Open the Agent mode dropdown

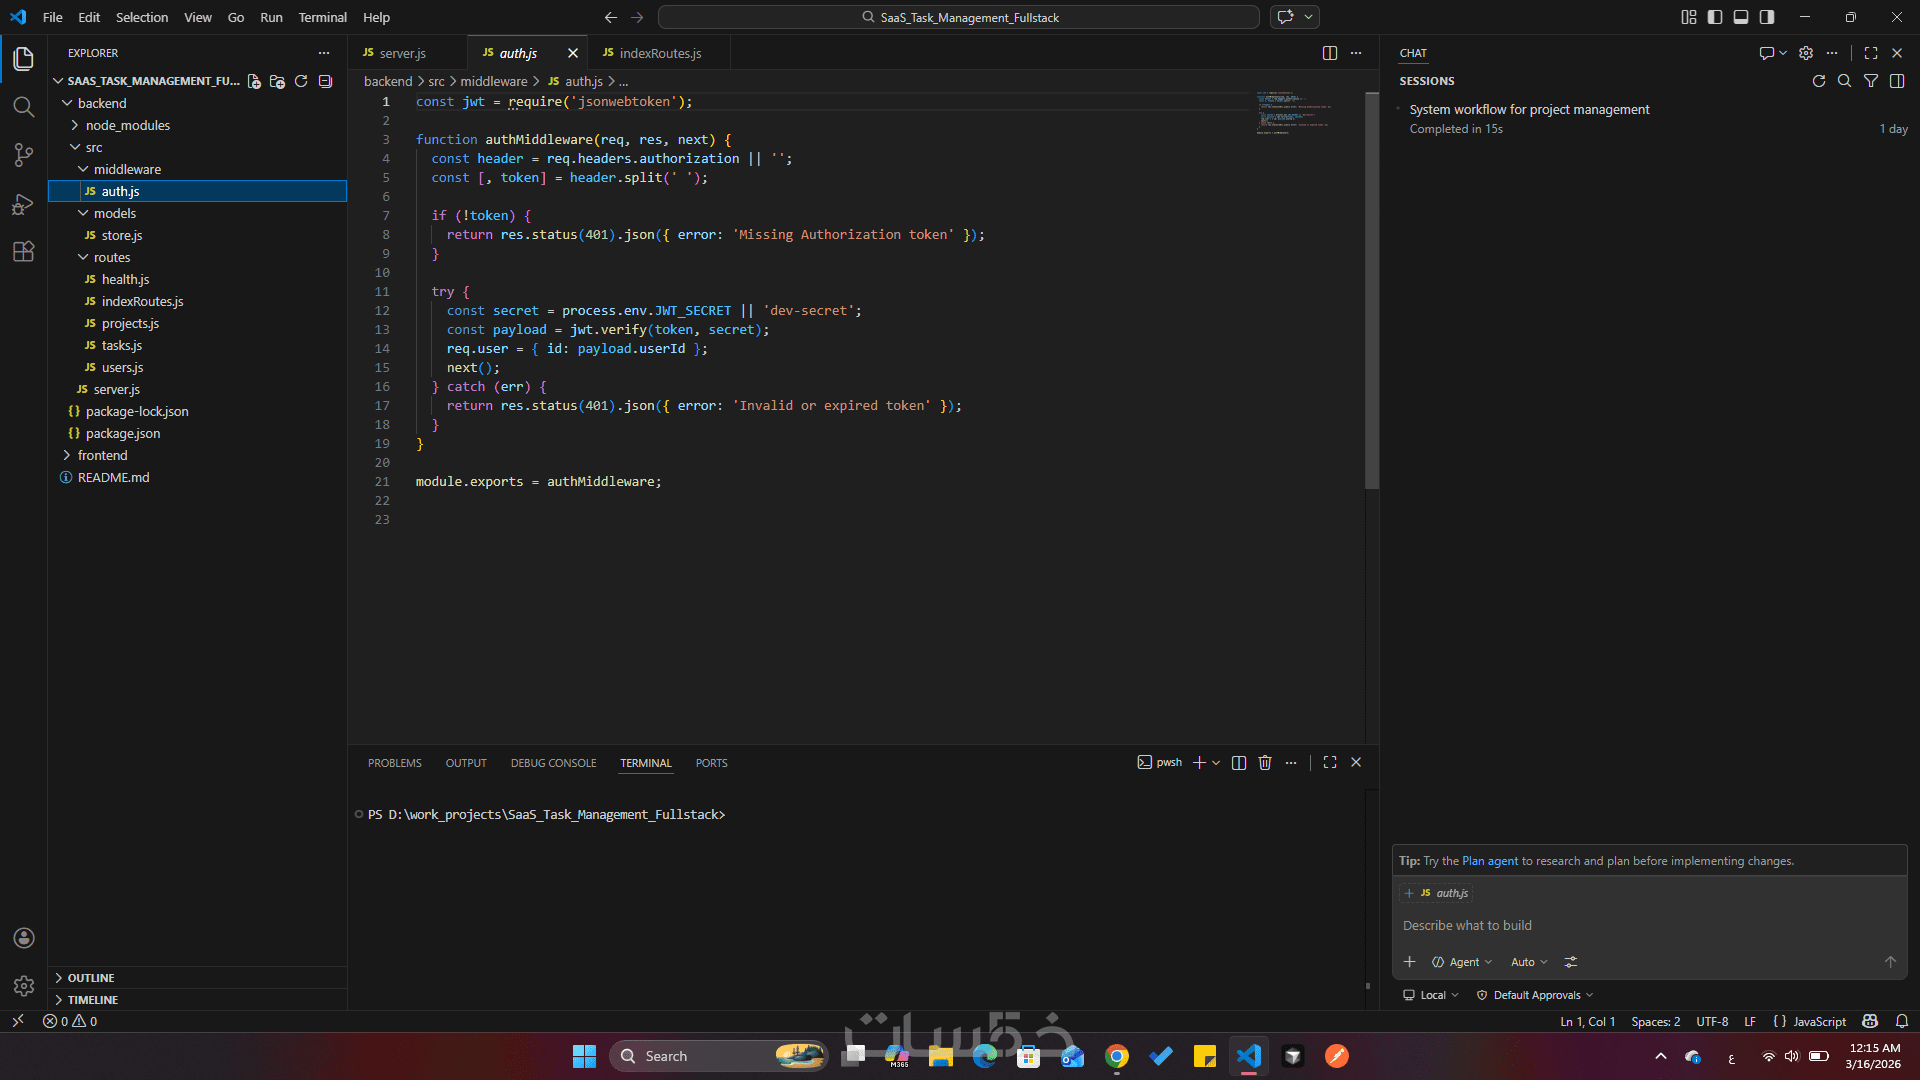pyautogui.click(x=1463, y=962)
